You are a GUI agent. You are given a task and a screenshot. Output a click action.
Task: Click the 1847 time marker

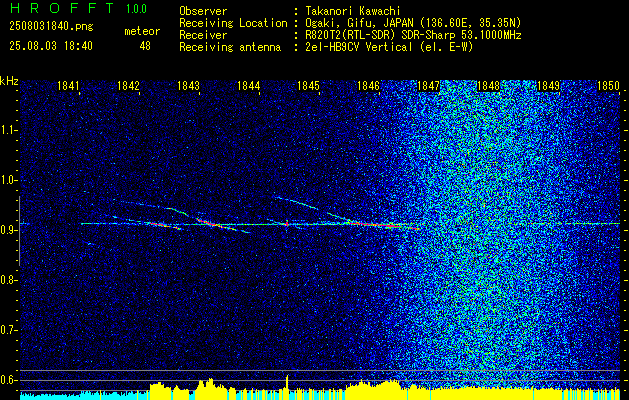(x=428, y=85)
